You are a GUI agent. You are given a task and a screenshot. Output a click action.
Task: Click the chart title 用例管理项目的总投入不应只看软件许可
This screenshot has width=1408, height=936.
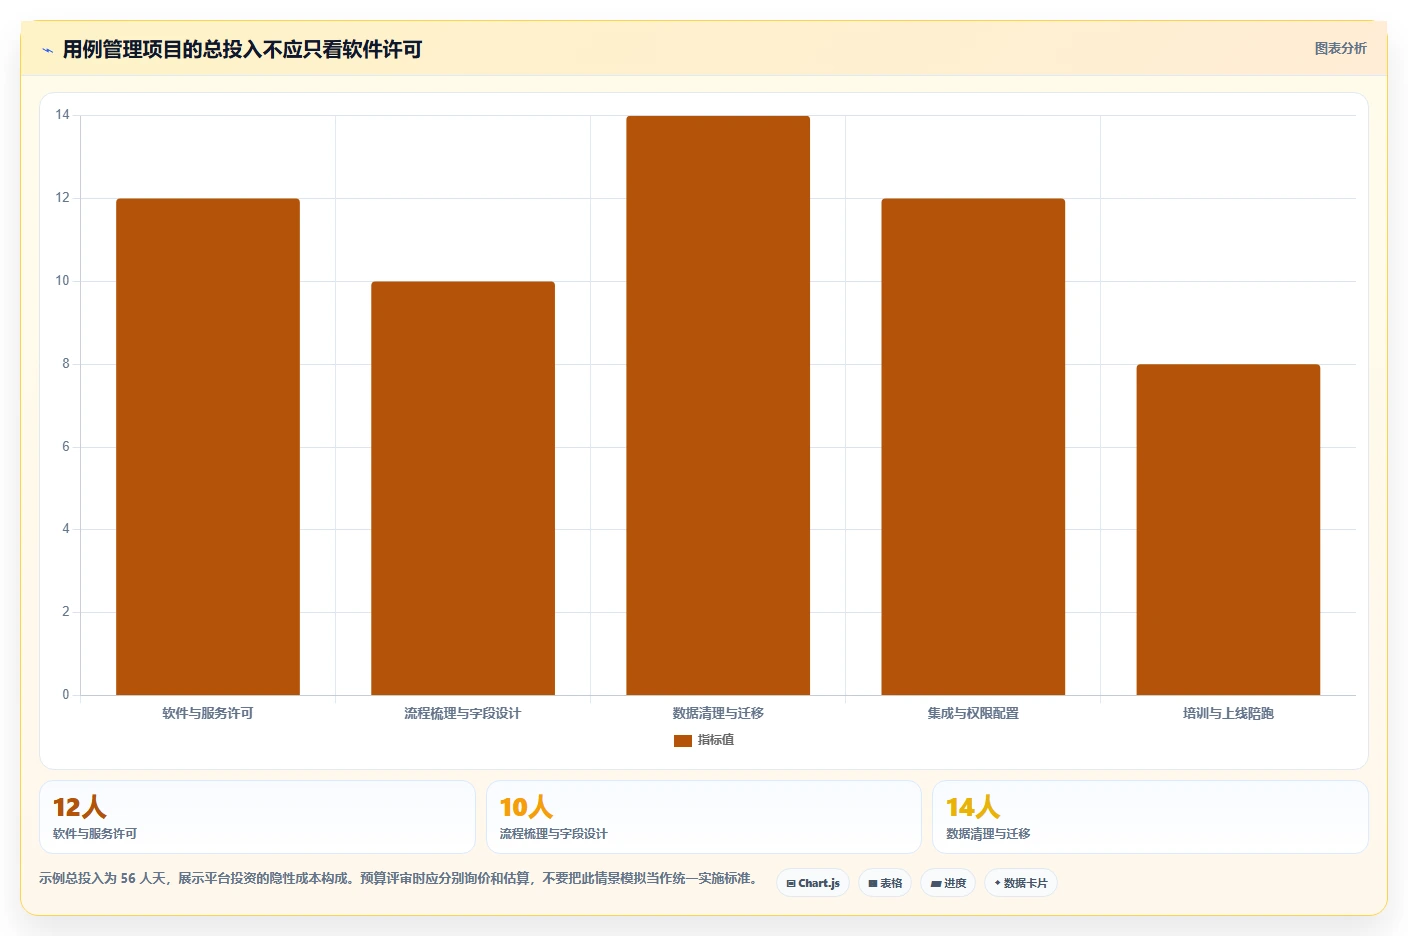242,49
